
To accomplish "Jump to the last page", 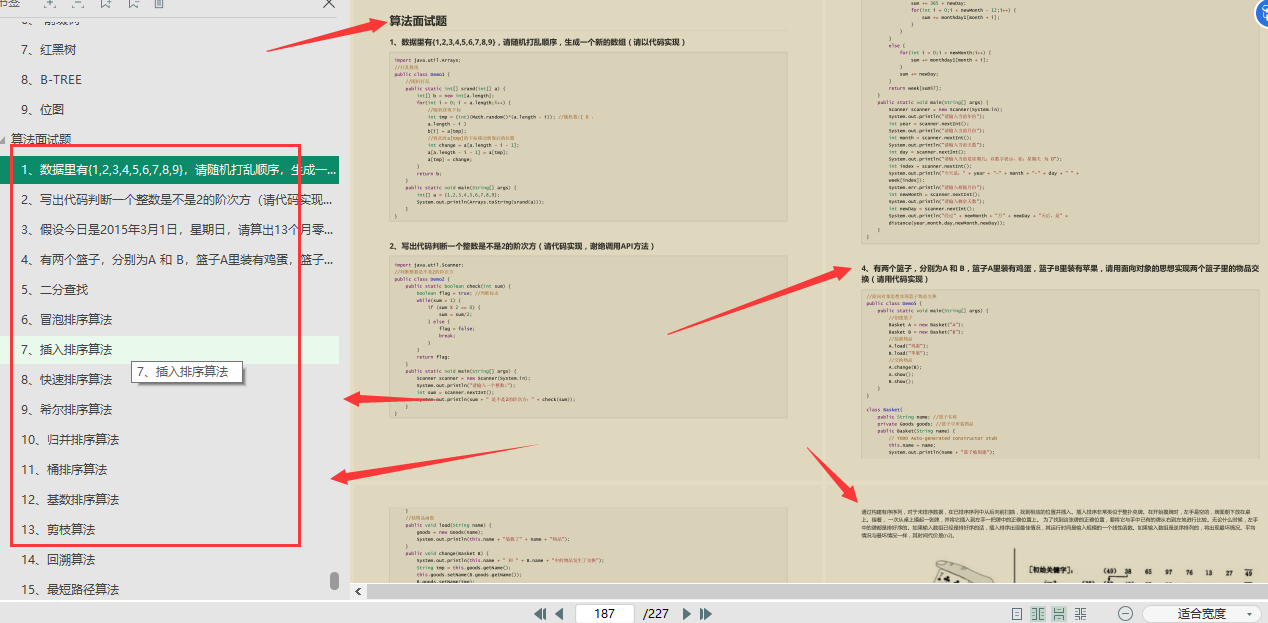I will click(x=705, y=613).
